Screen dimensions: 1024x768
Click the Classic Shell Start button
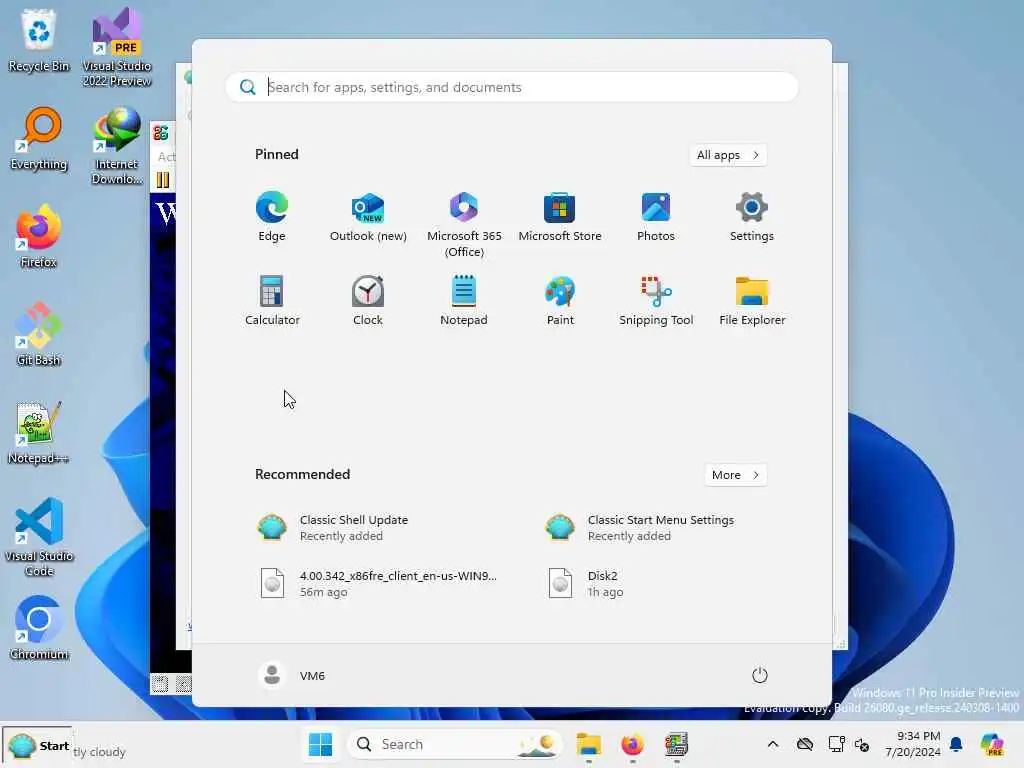[37, 745]
